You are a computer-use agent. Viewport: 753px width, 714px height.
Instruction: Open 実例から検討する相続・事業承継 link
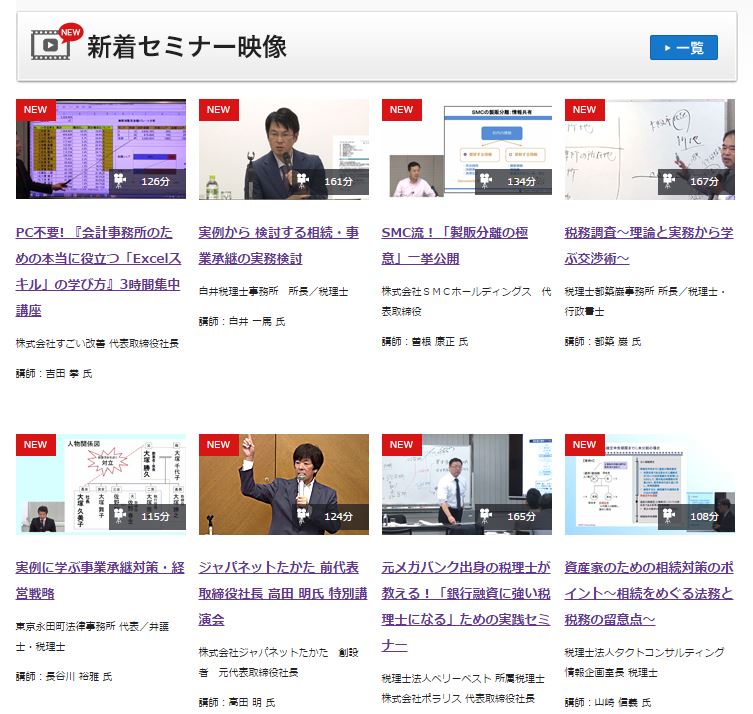pyautogui.click(x=279, y=245)
